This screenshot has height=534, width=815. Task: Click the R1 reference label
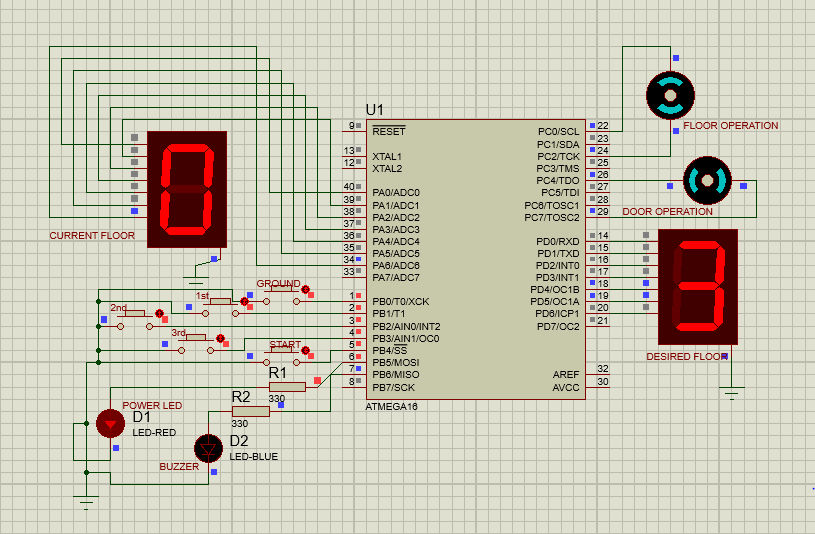(278, 373)
